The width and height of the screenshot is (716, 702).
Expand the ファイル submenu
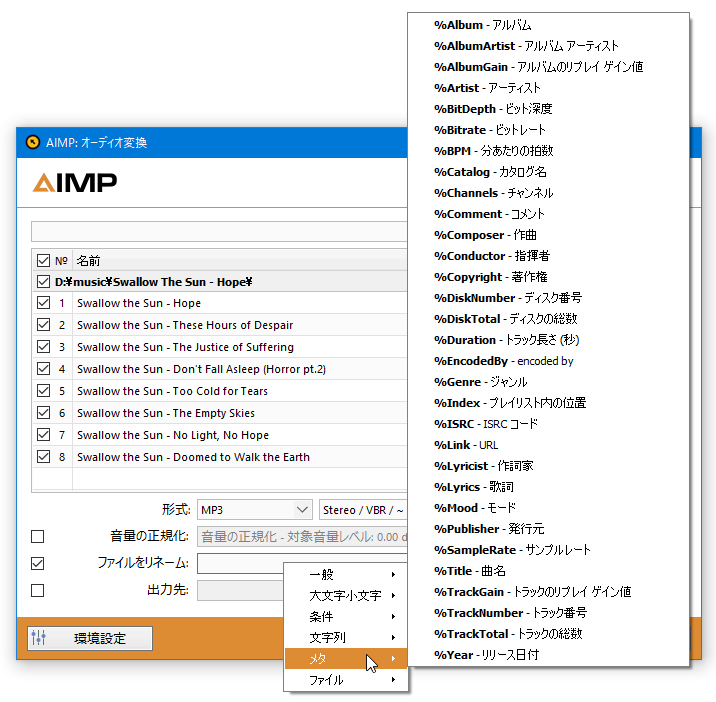pyautogui.click(x=346, y=680)
